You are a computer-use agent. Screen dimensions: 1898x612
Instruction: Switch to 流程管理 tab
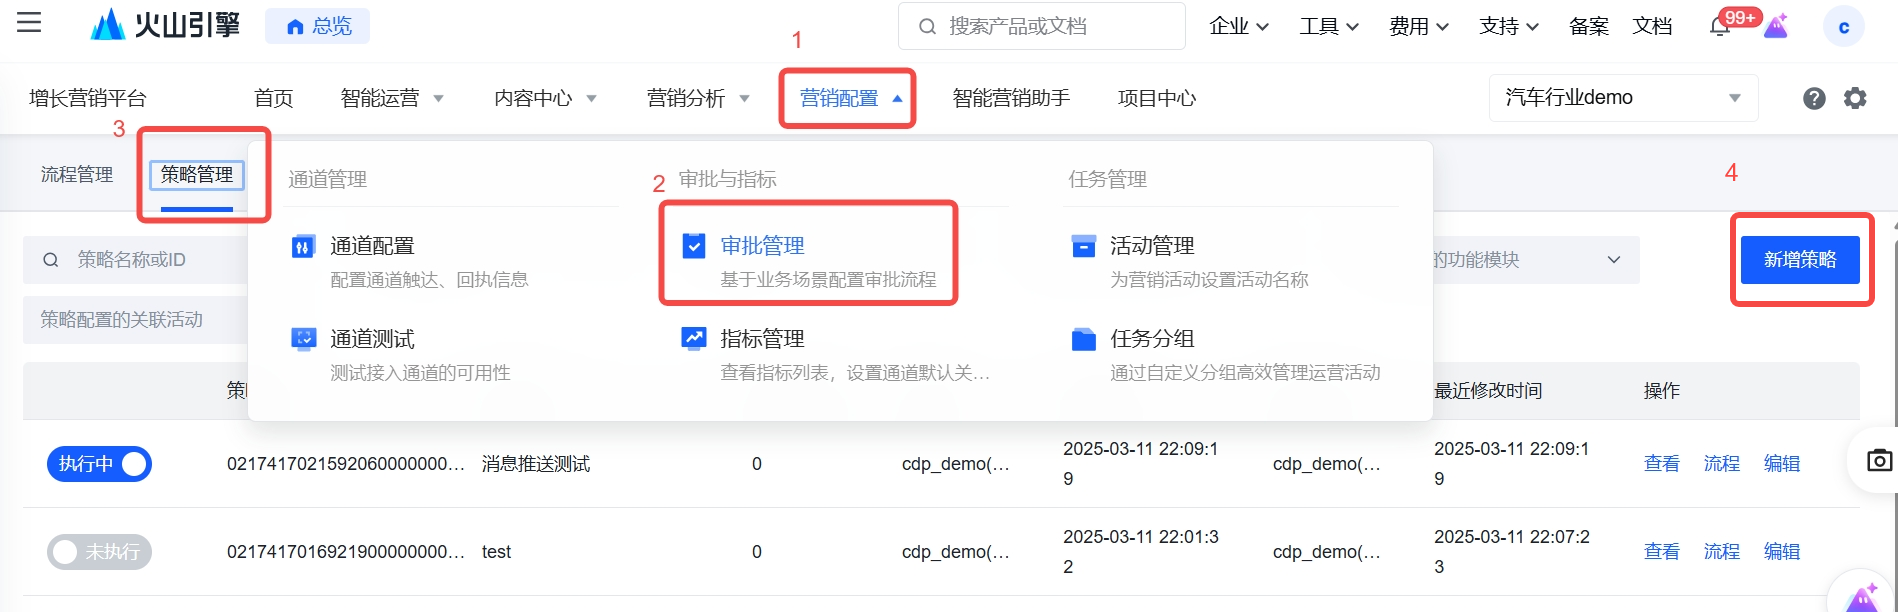(x=76, y=175)
